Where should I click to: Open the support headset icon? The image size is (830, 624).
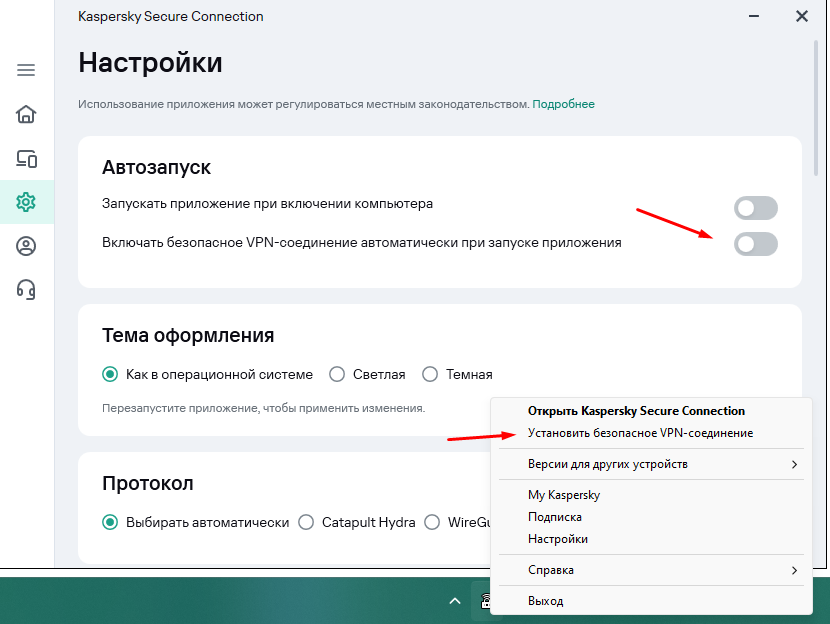click(x=26, y=290)
